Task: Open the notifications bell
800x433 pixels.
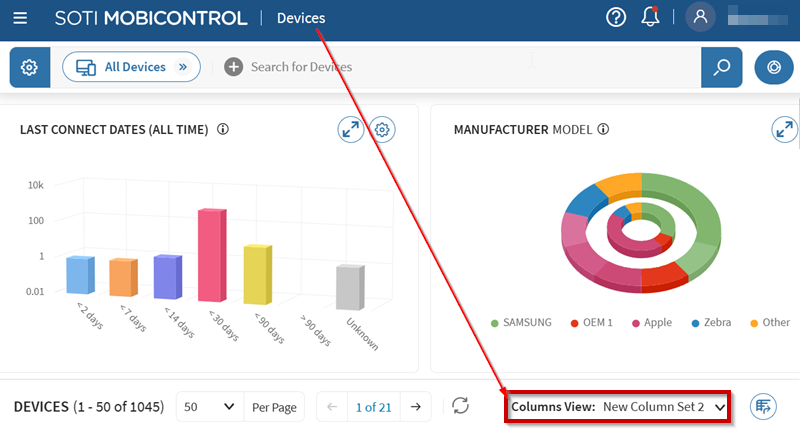Action: click(x=650, y=17)
